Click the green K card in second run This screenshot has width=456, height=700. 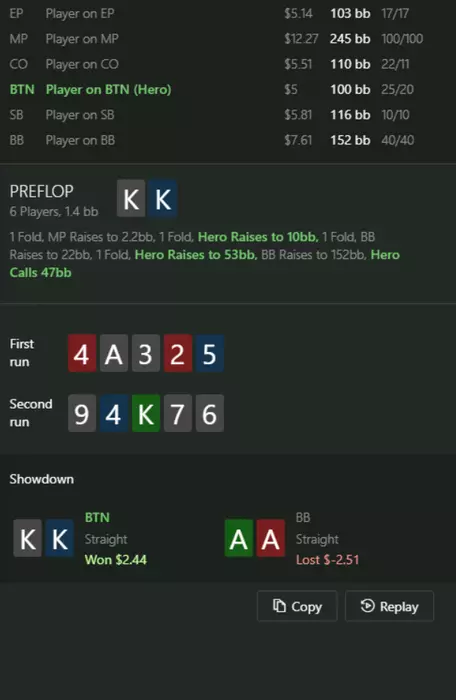(x=146, y=413)
